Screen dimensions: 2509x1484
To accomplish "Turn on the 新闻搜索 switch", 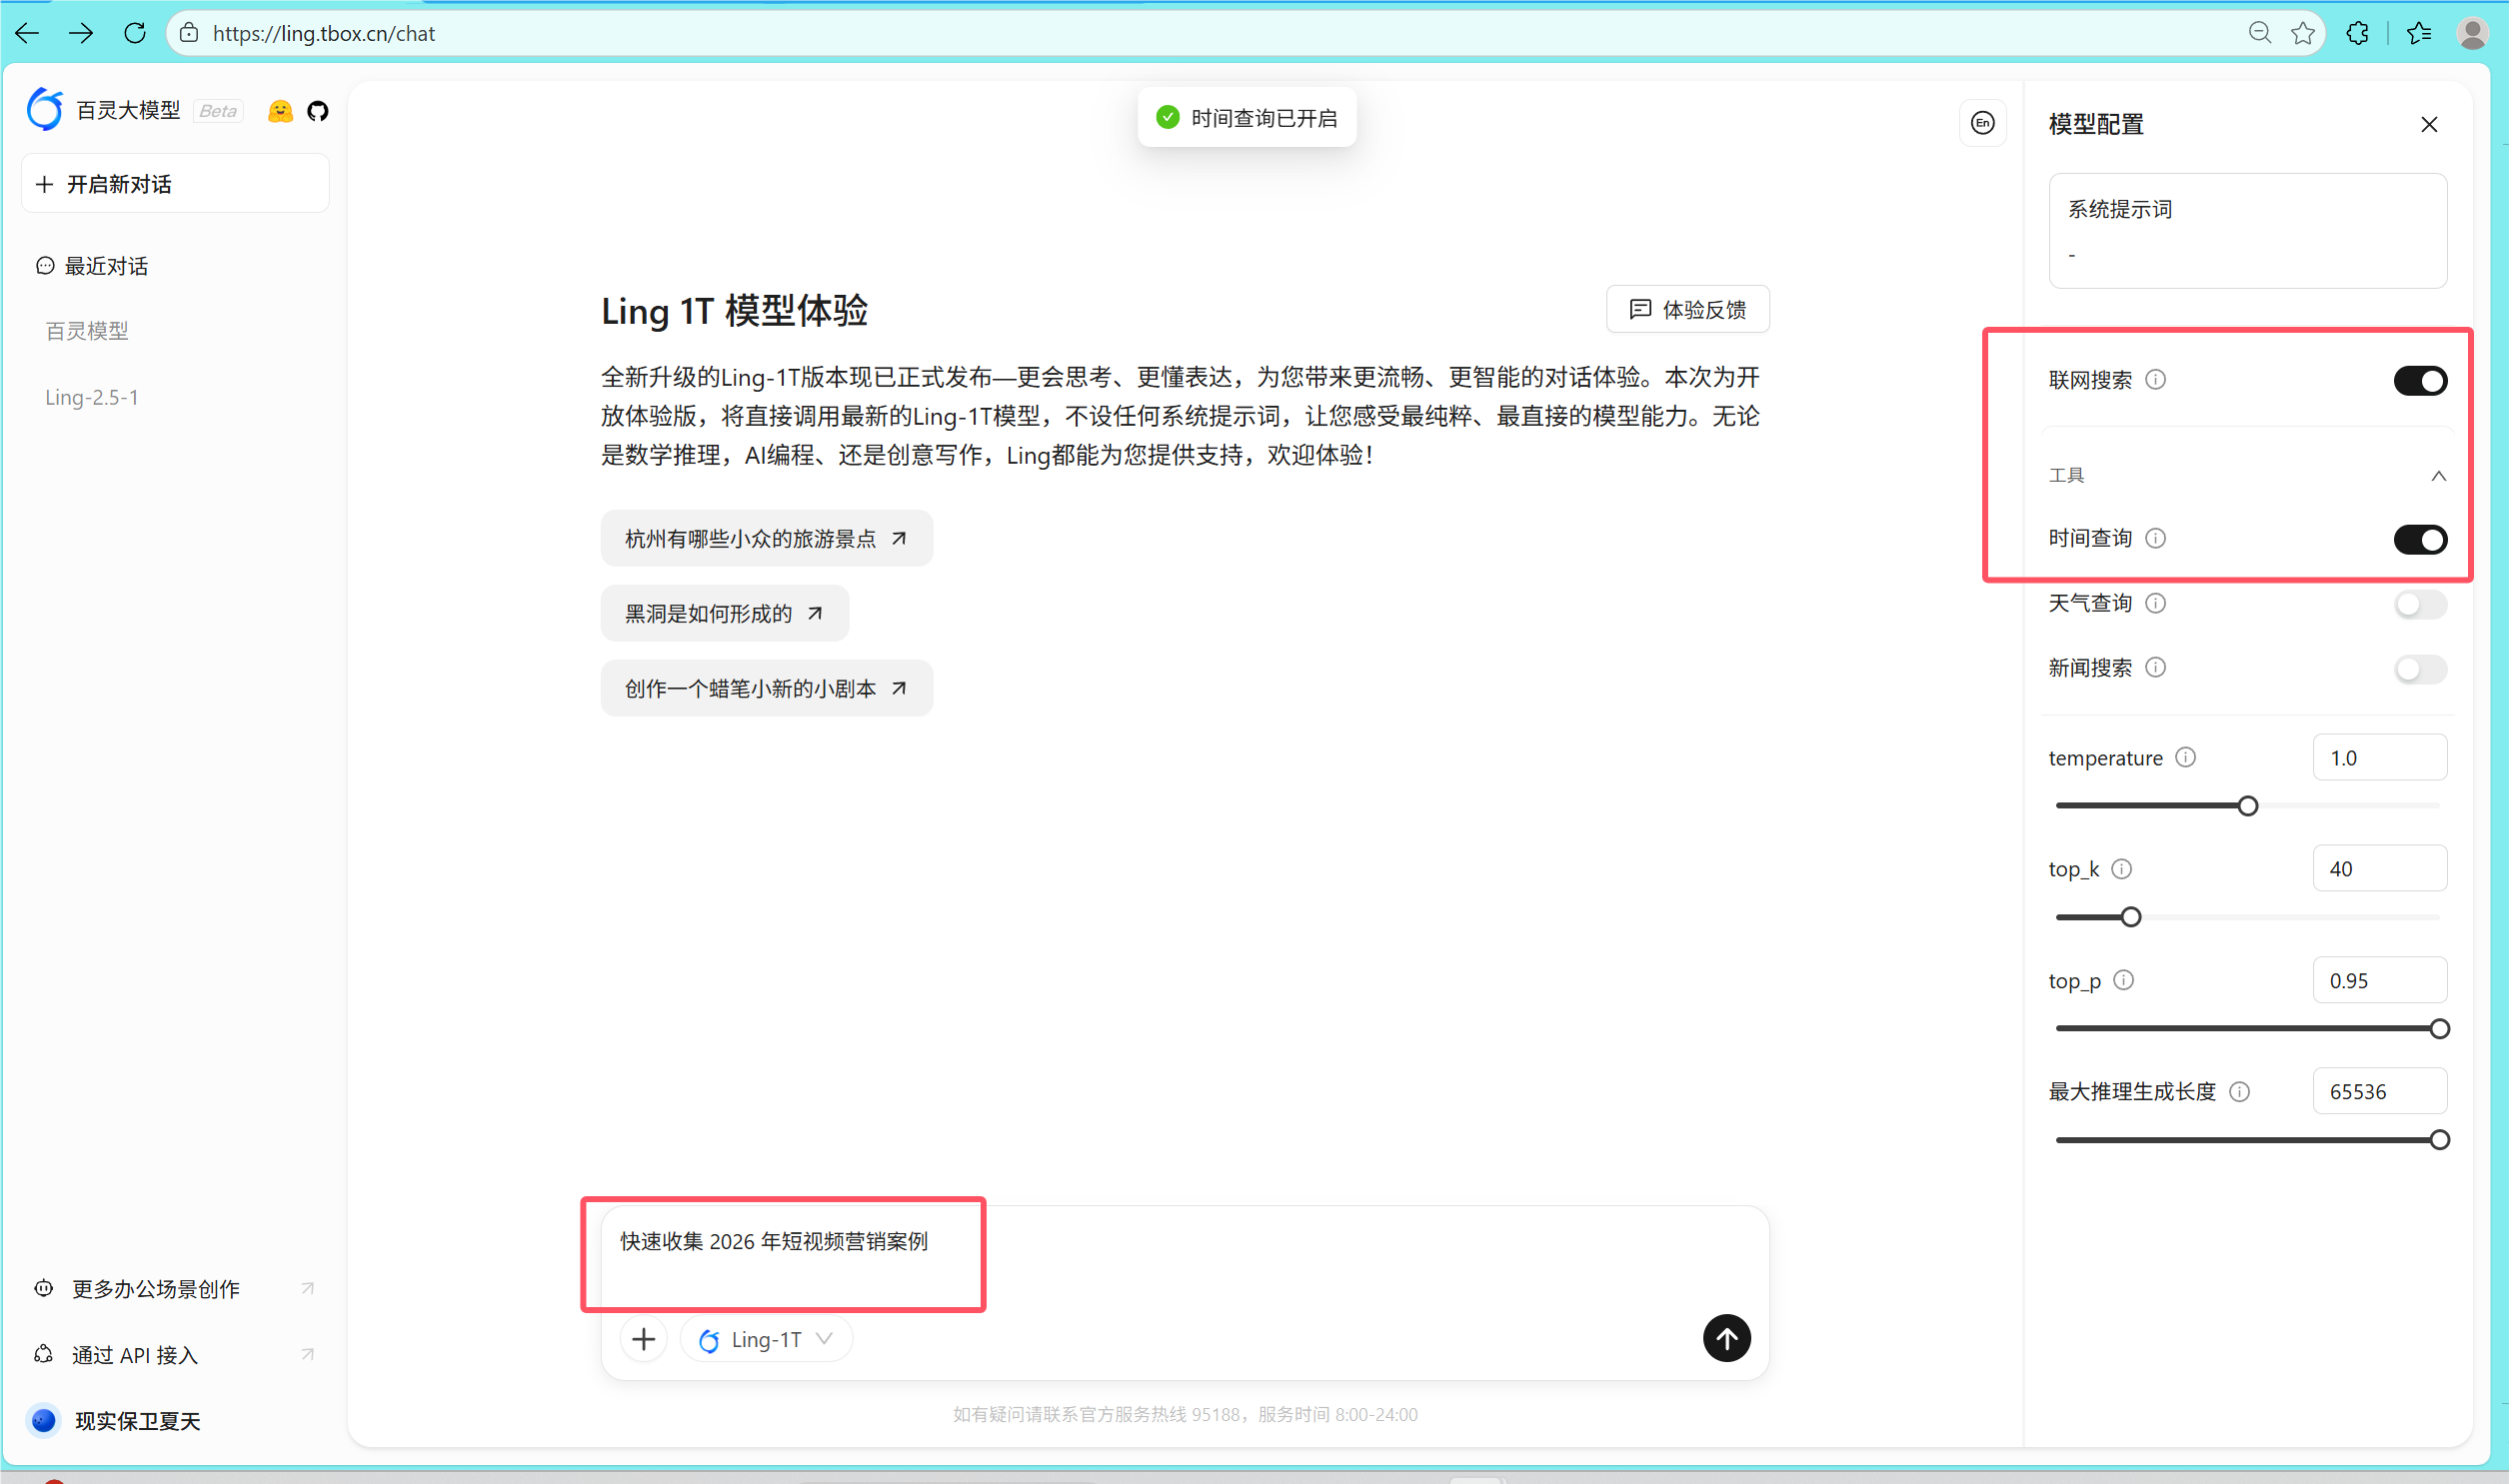I will click(2419, 668).
